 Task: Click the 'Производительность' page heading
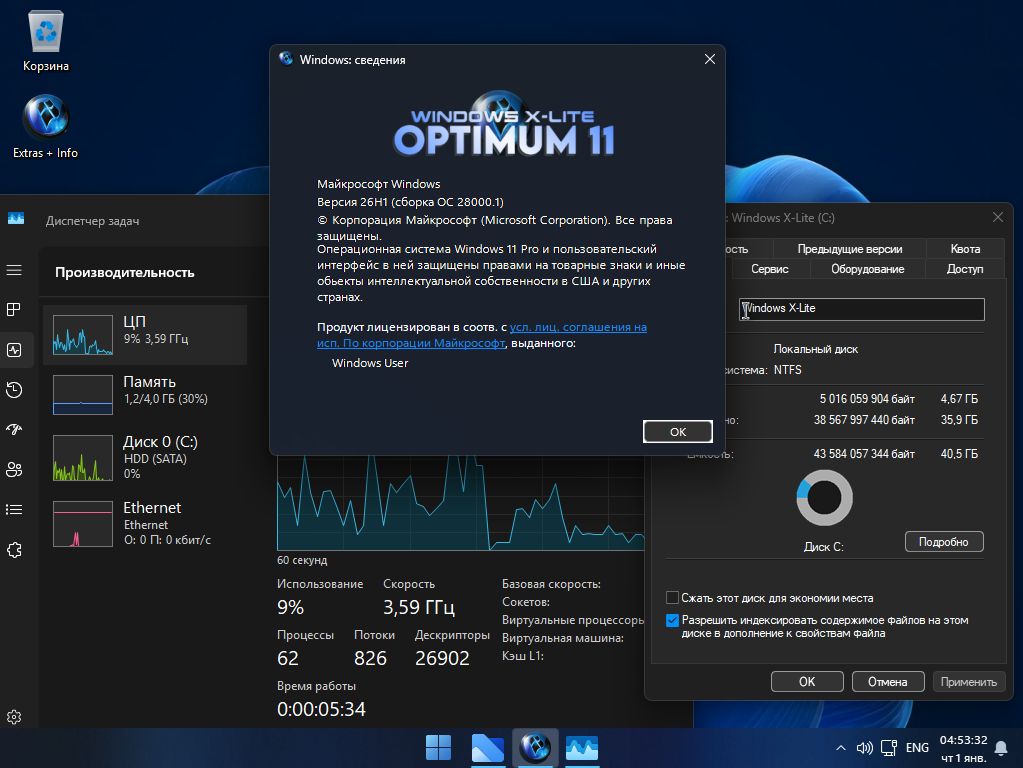(x=125, y=272)
